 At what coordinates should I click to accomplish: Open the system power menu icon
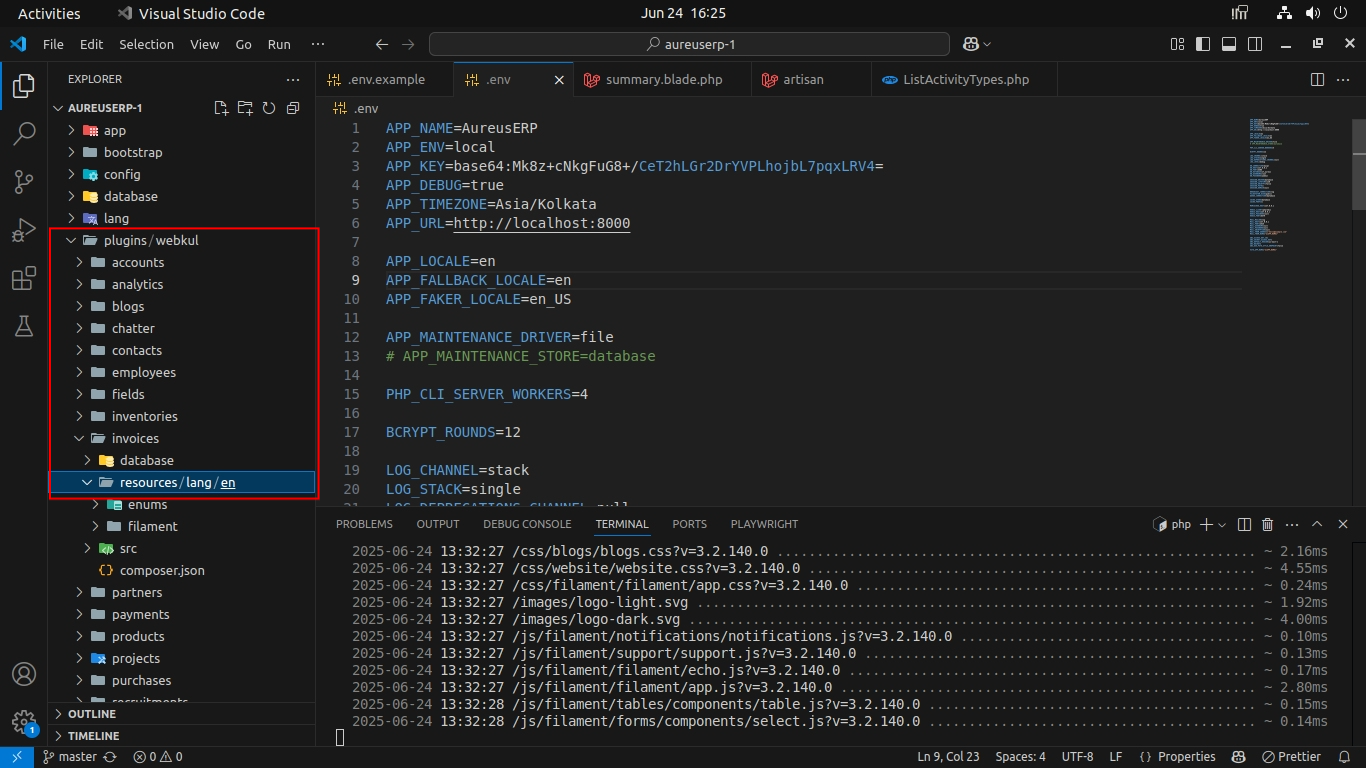pos(1340,13)
